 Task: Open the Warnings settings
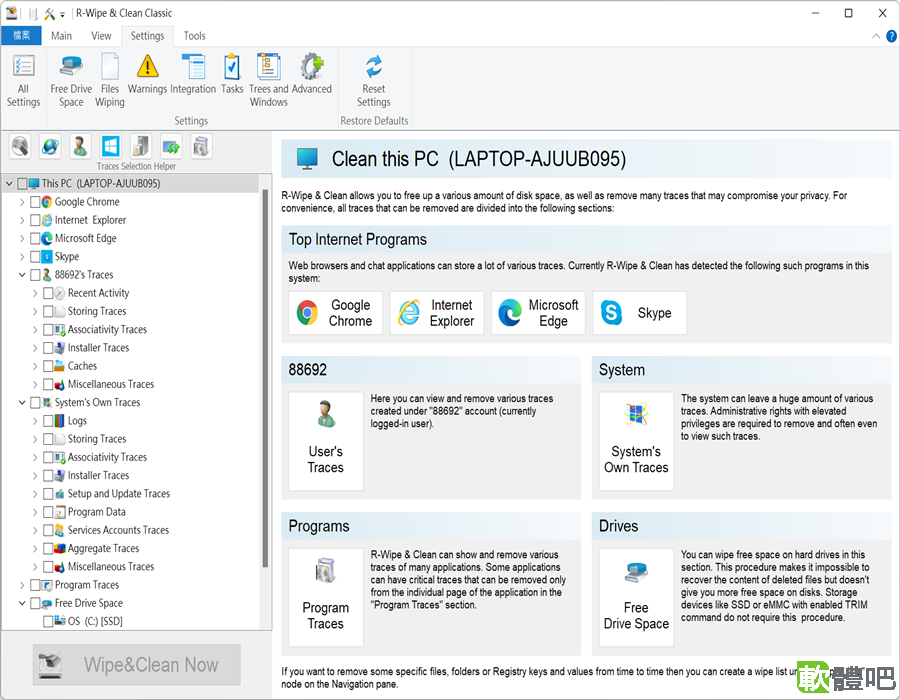(x=148, y=74)
